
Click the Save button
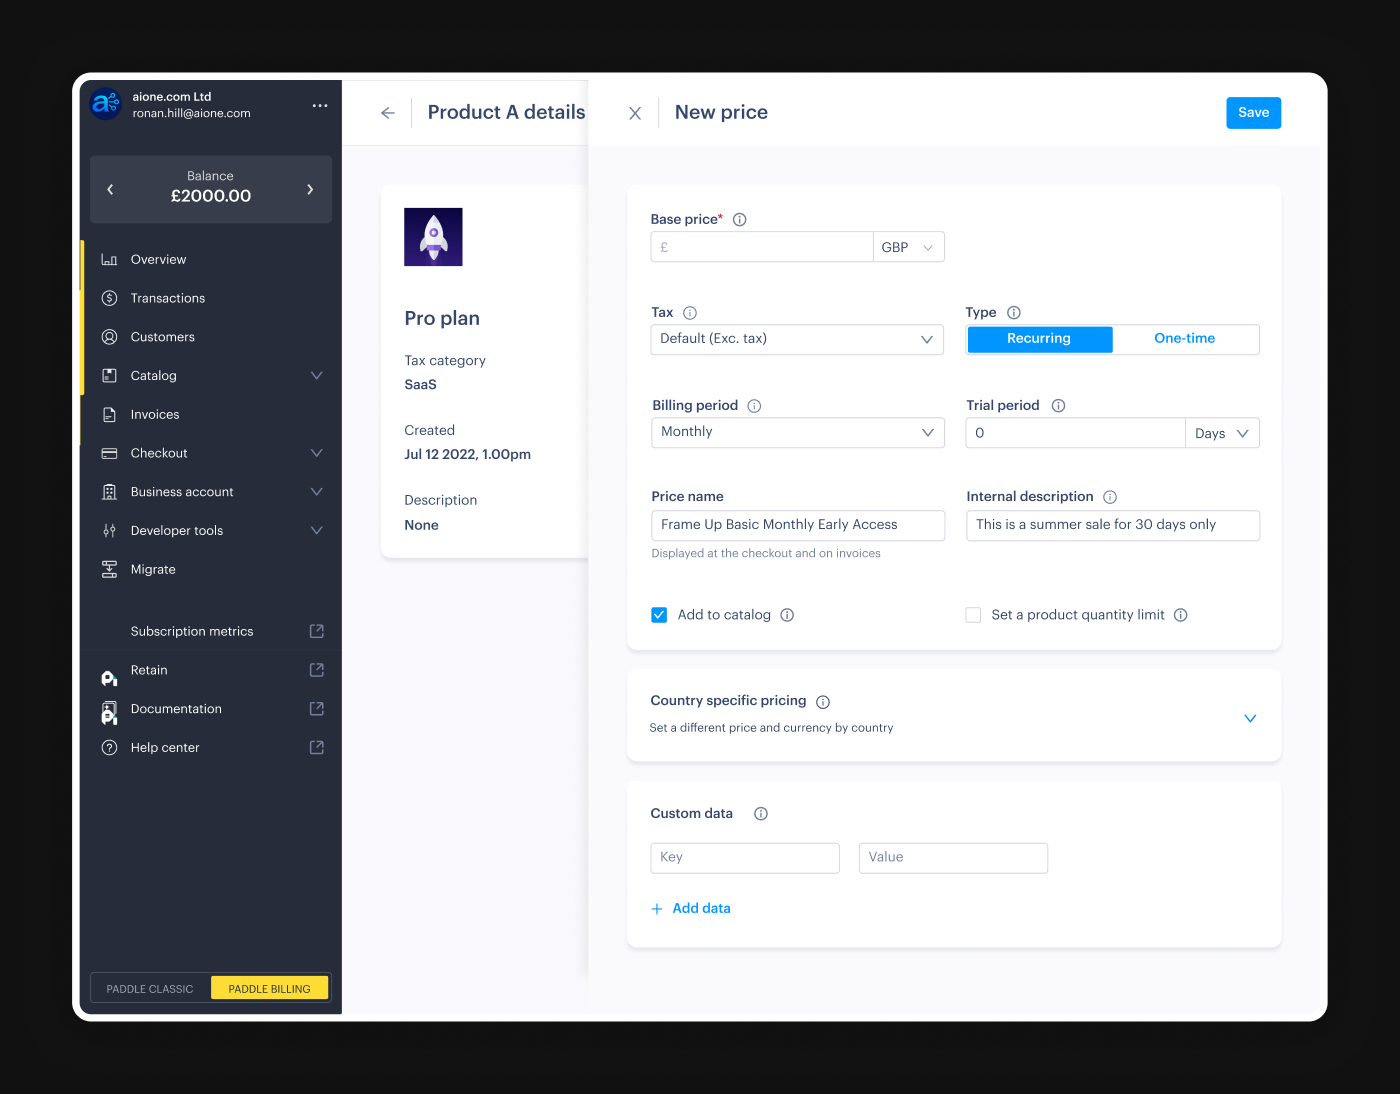click(x=1253, y=113)
